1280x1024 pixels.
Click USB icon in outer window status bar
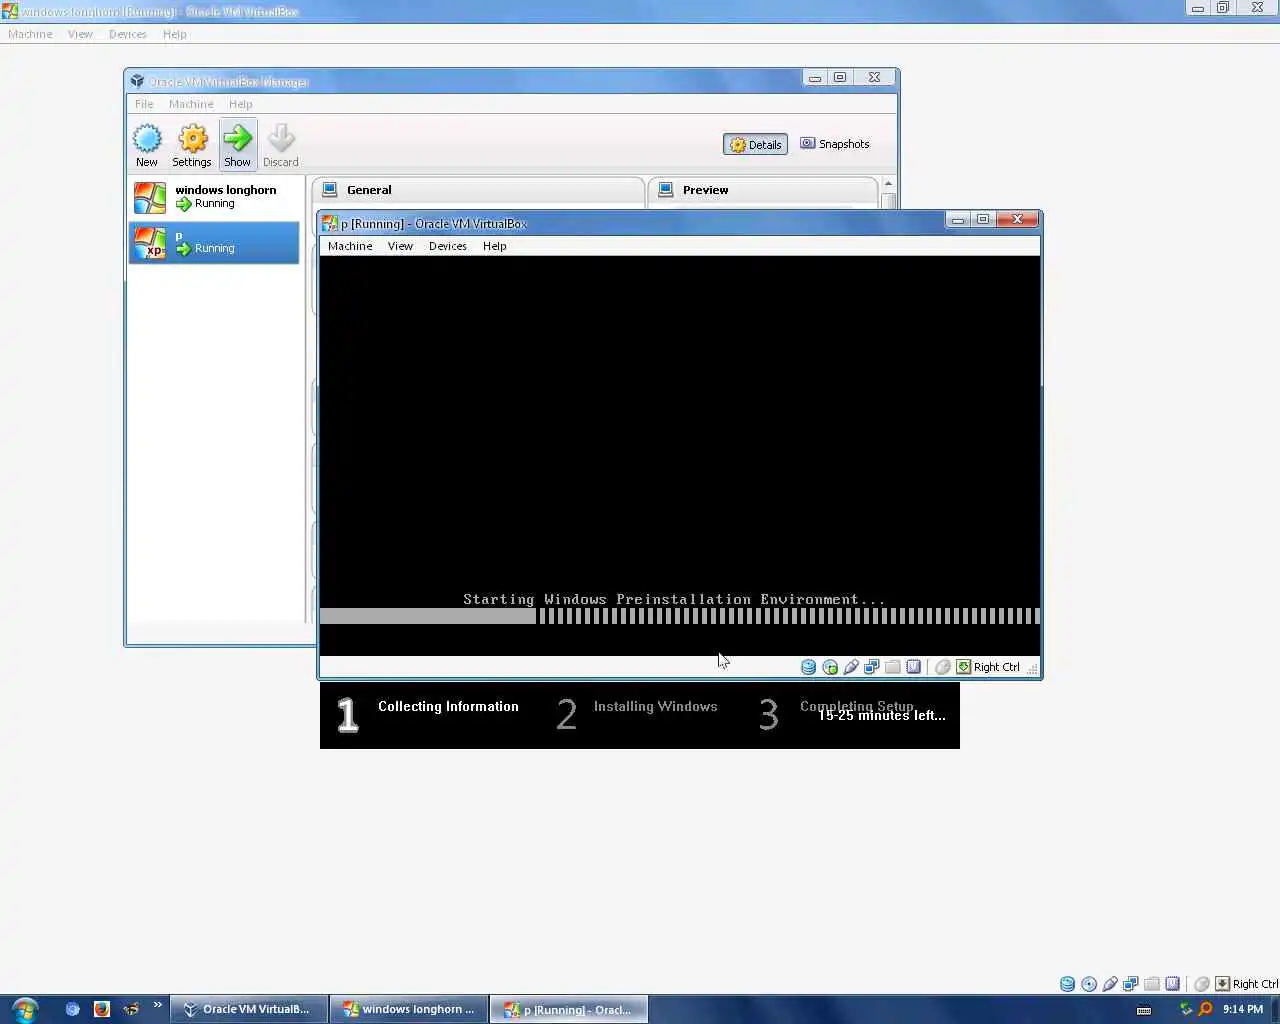coord(1110,984)
